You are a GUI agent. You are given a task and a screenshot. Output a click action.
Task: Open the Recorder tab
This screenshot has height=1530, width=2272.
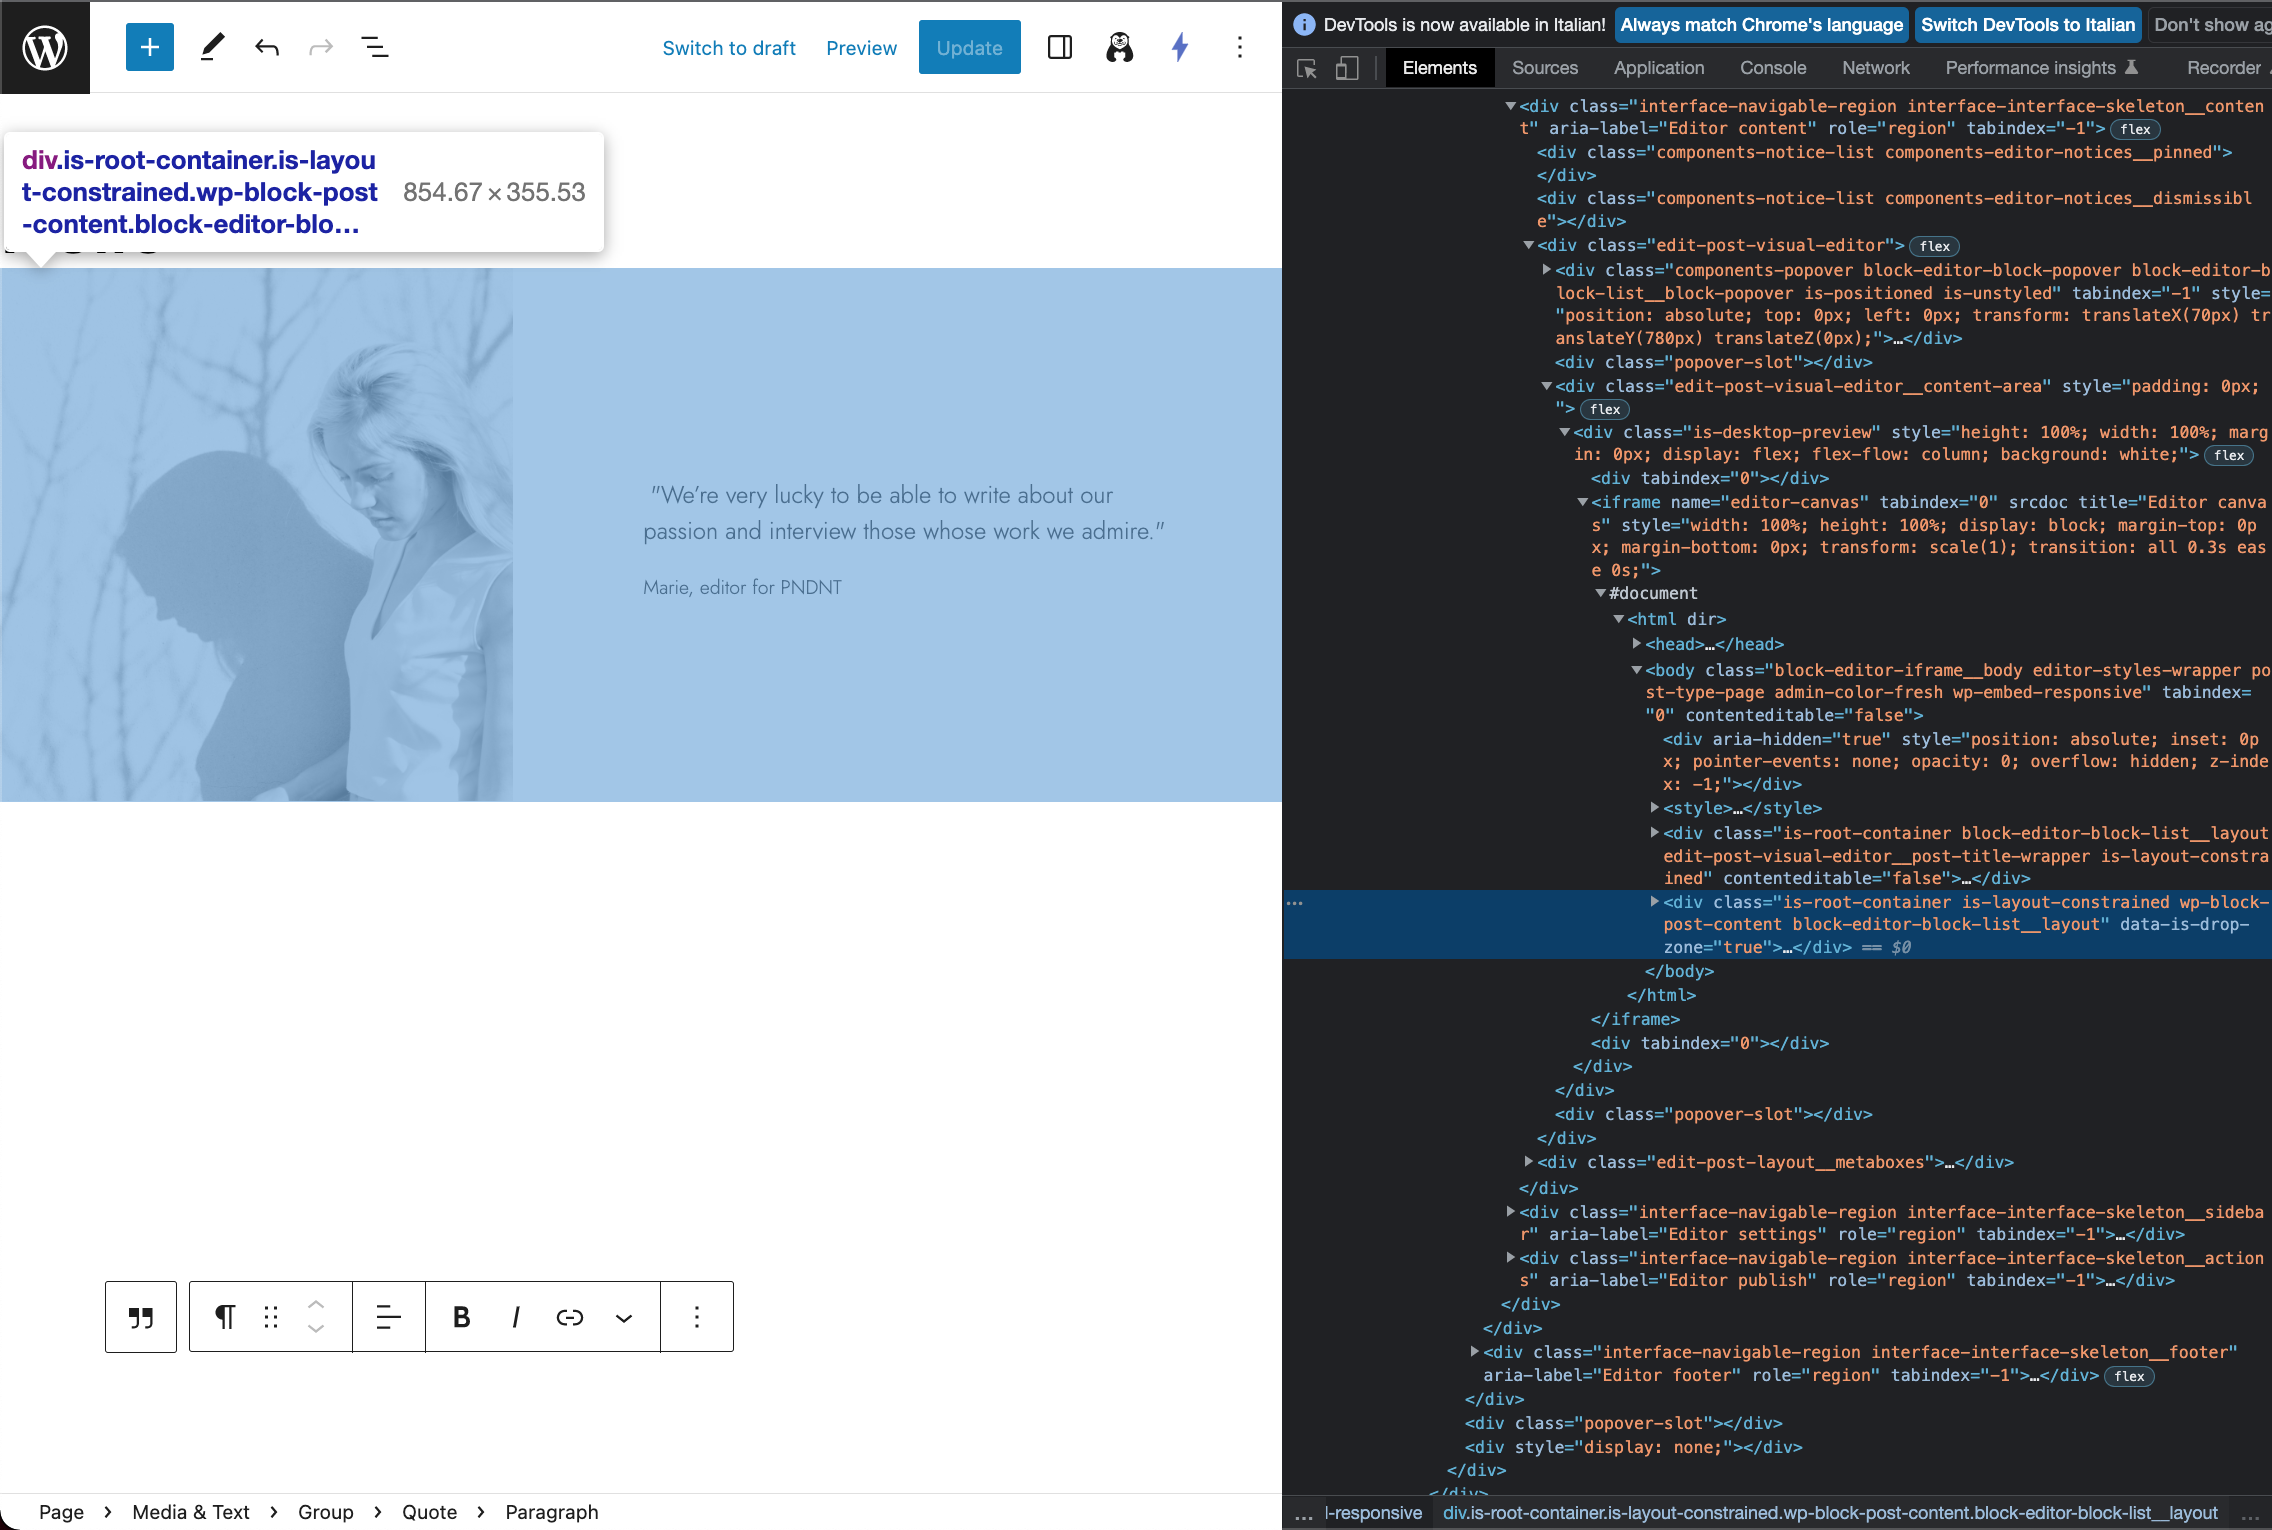point(2224,68)
